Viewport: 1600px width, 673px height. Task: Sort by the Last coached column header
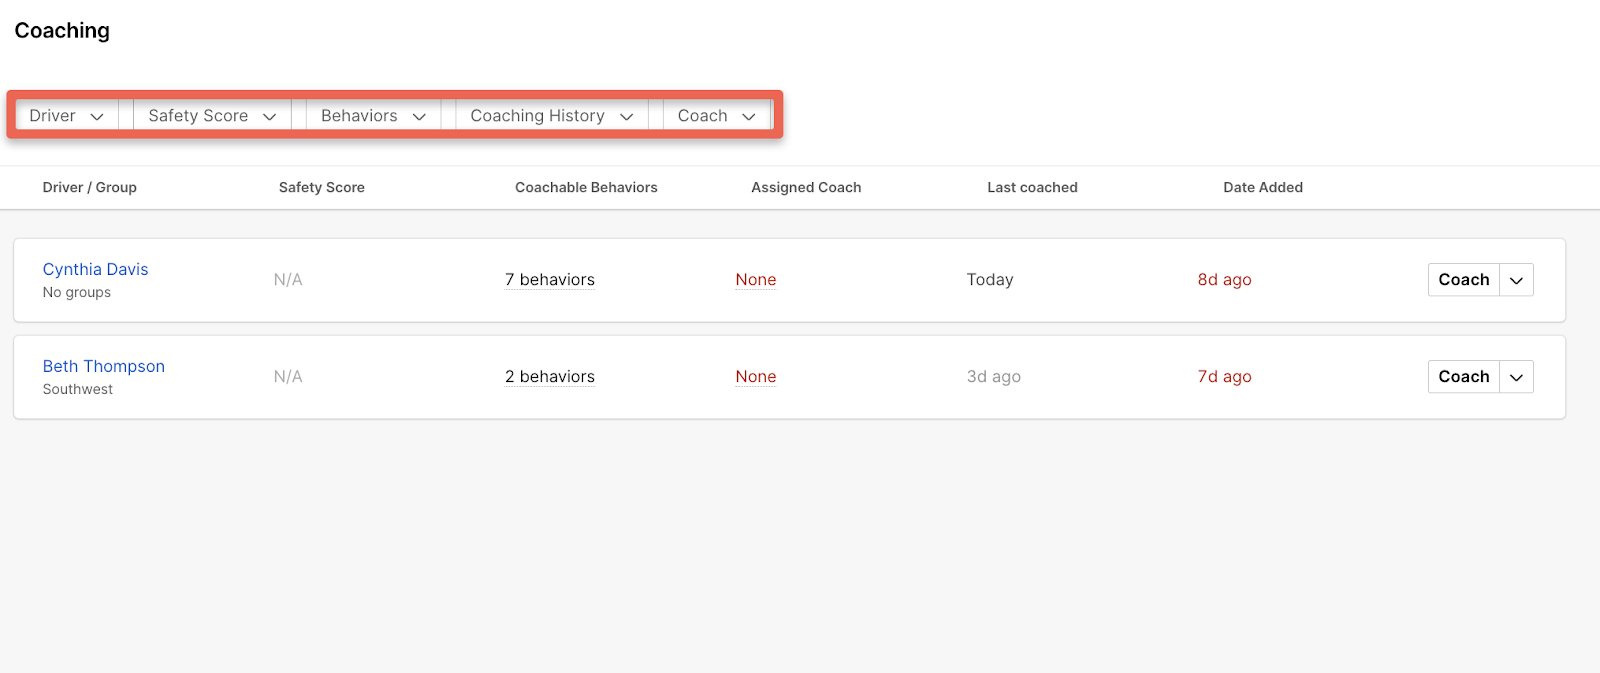coord(1032,187)
